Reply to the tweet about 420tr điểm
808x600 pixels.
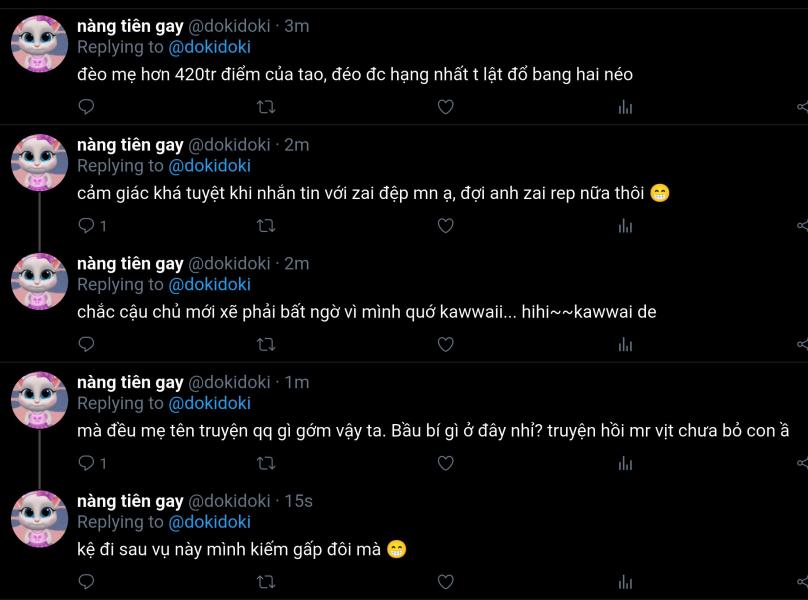point(86,107)
